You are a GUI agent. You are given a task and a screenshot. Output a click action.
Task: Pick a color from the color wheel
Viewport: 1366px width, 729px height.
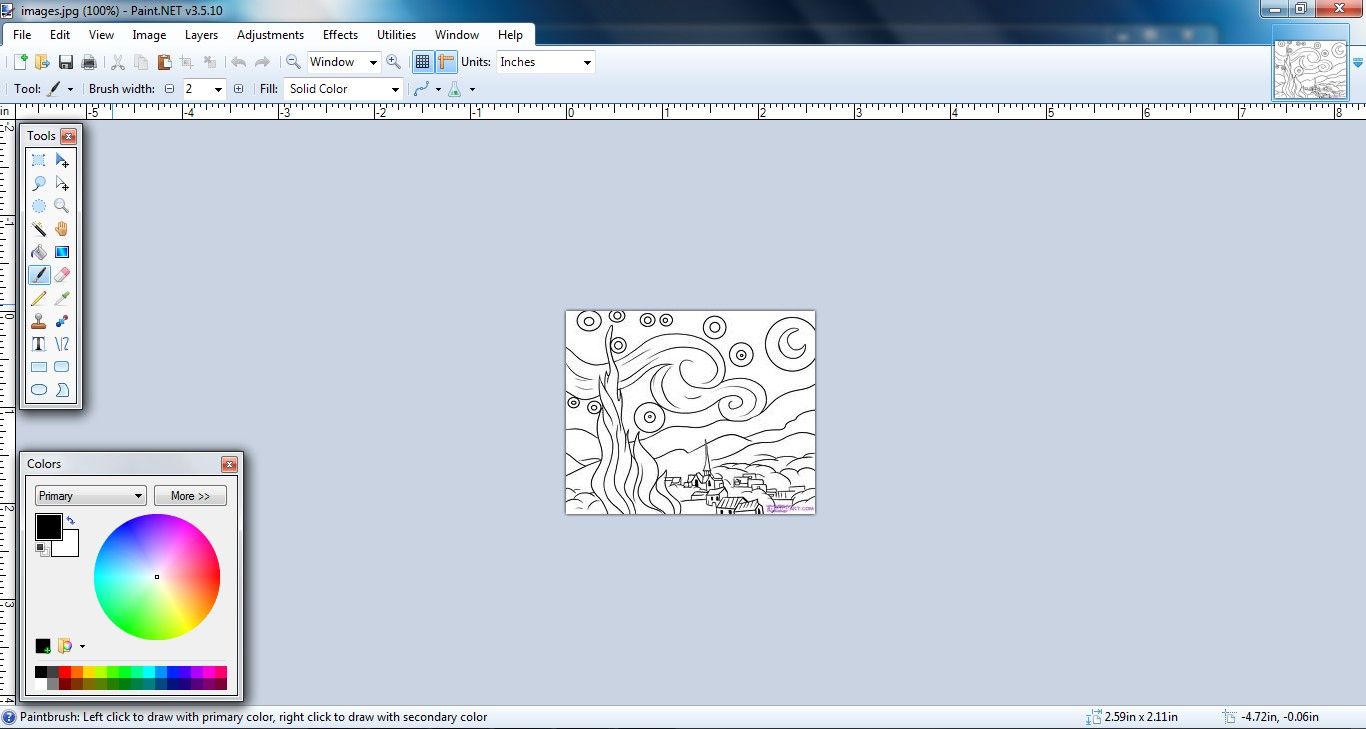click(157, 577)
